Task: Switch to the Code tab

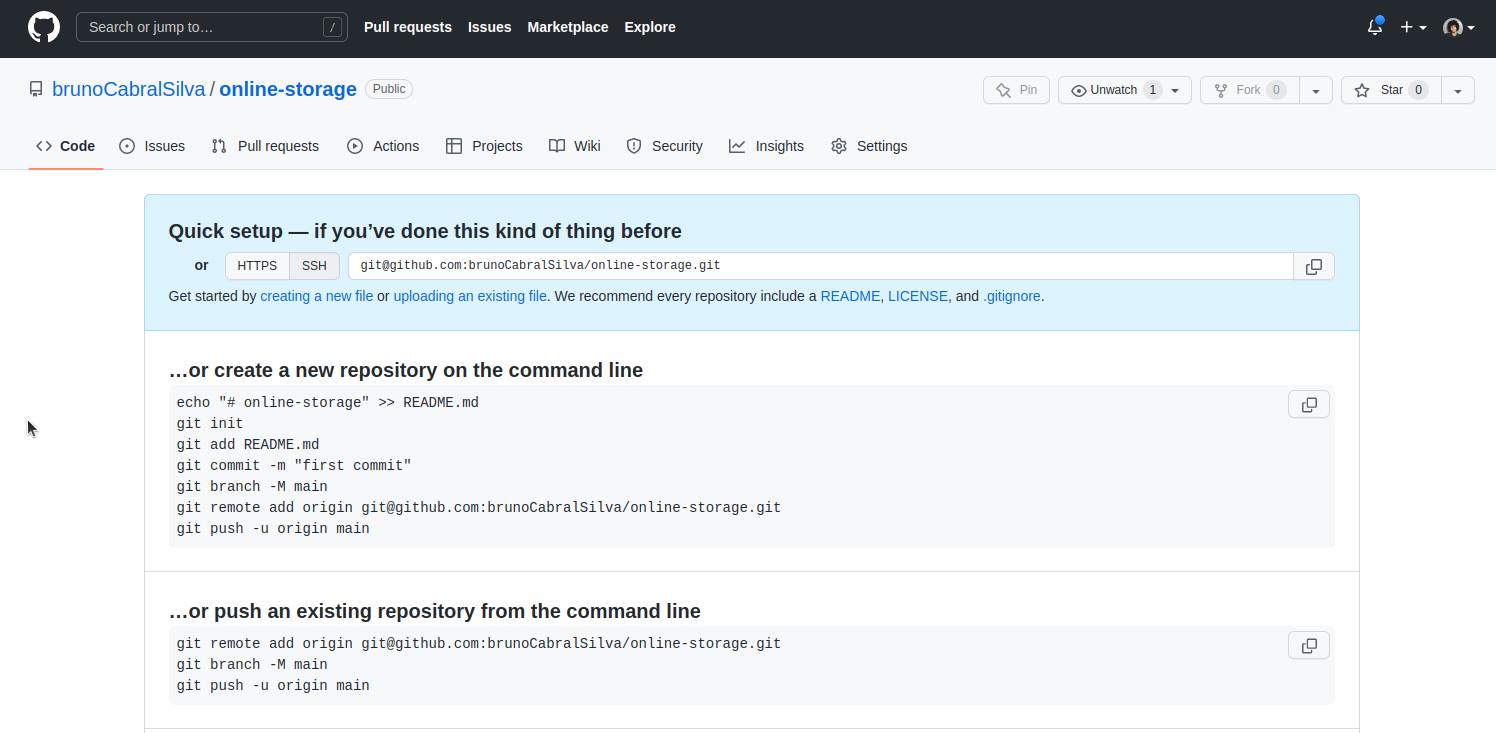Action: (x=66, y=146)
